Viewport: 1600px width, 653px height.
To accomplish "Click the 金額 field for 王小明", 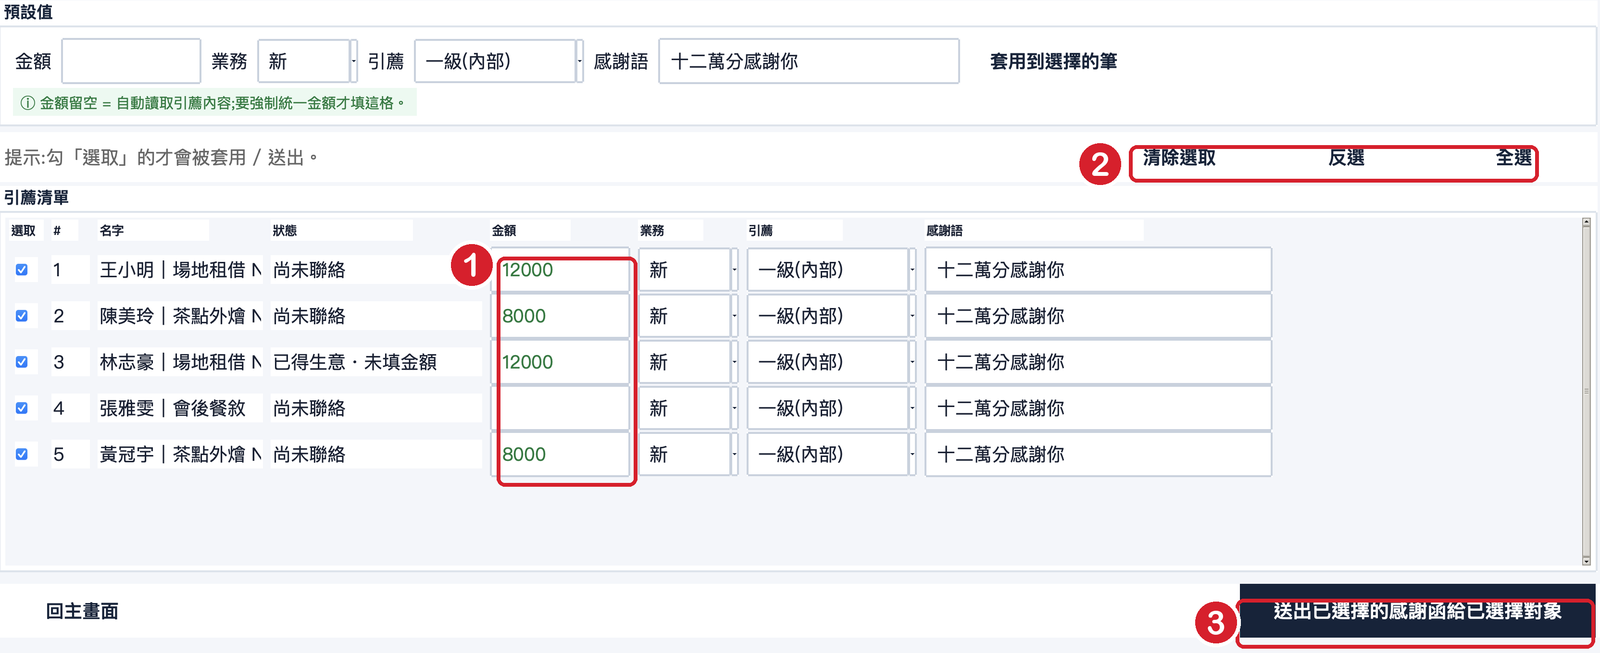I will click(561, 270).
